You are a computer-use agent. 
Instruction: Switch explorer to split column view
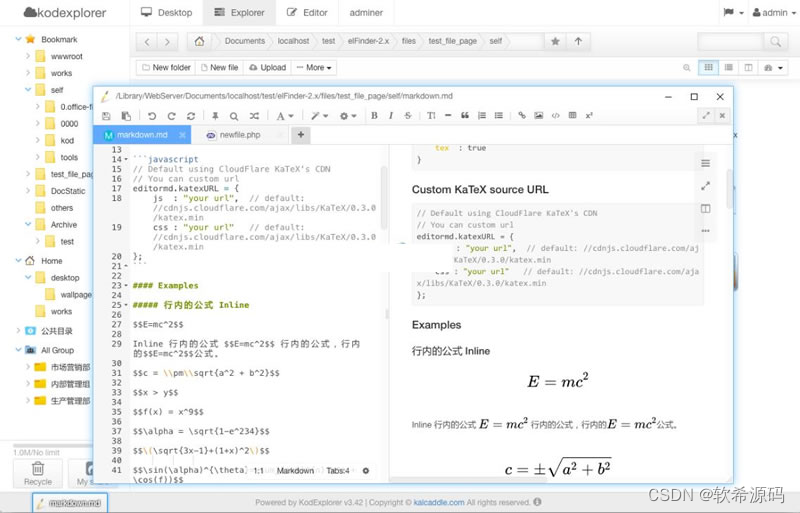pos(748,67)
